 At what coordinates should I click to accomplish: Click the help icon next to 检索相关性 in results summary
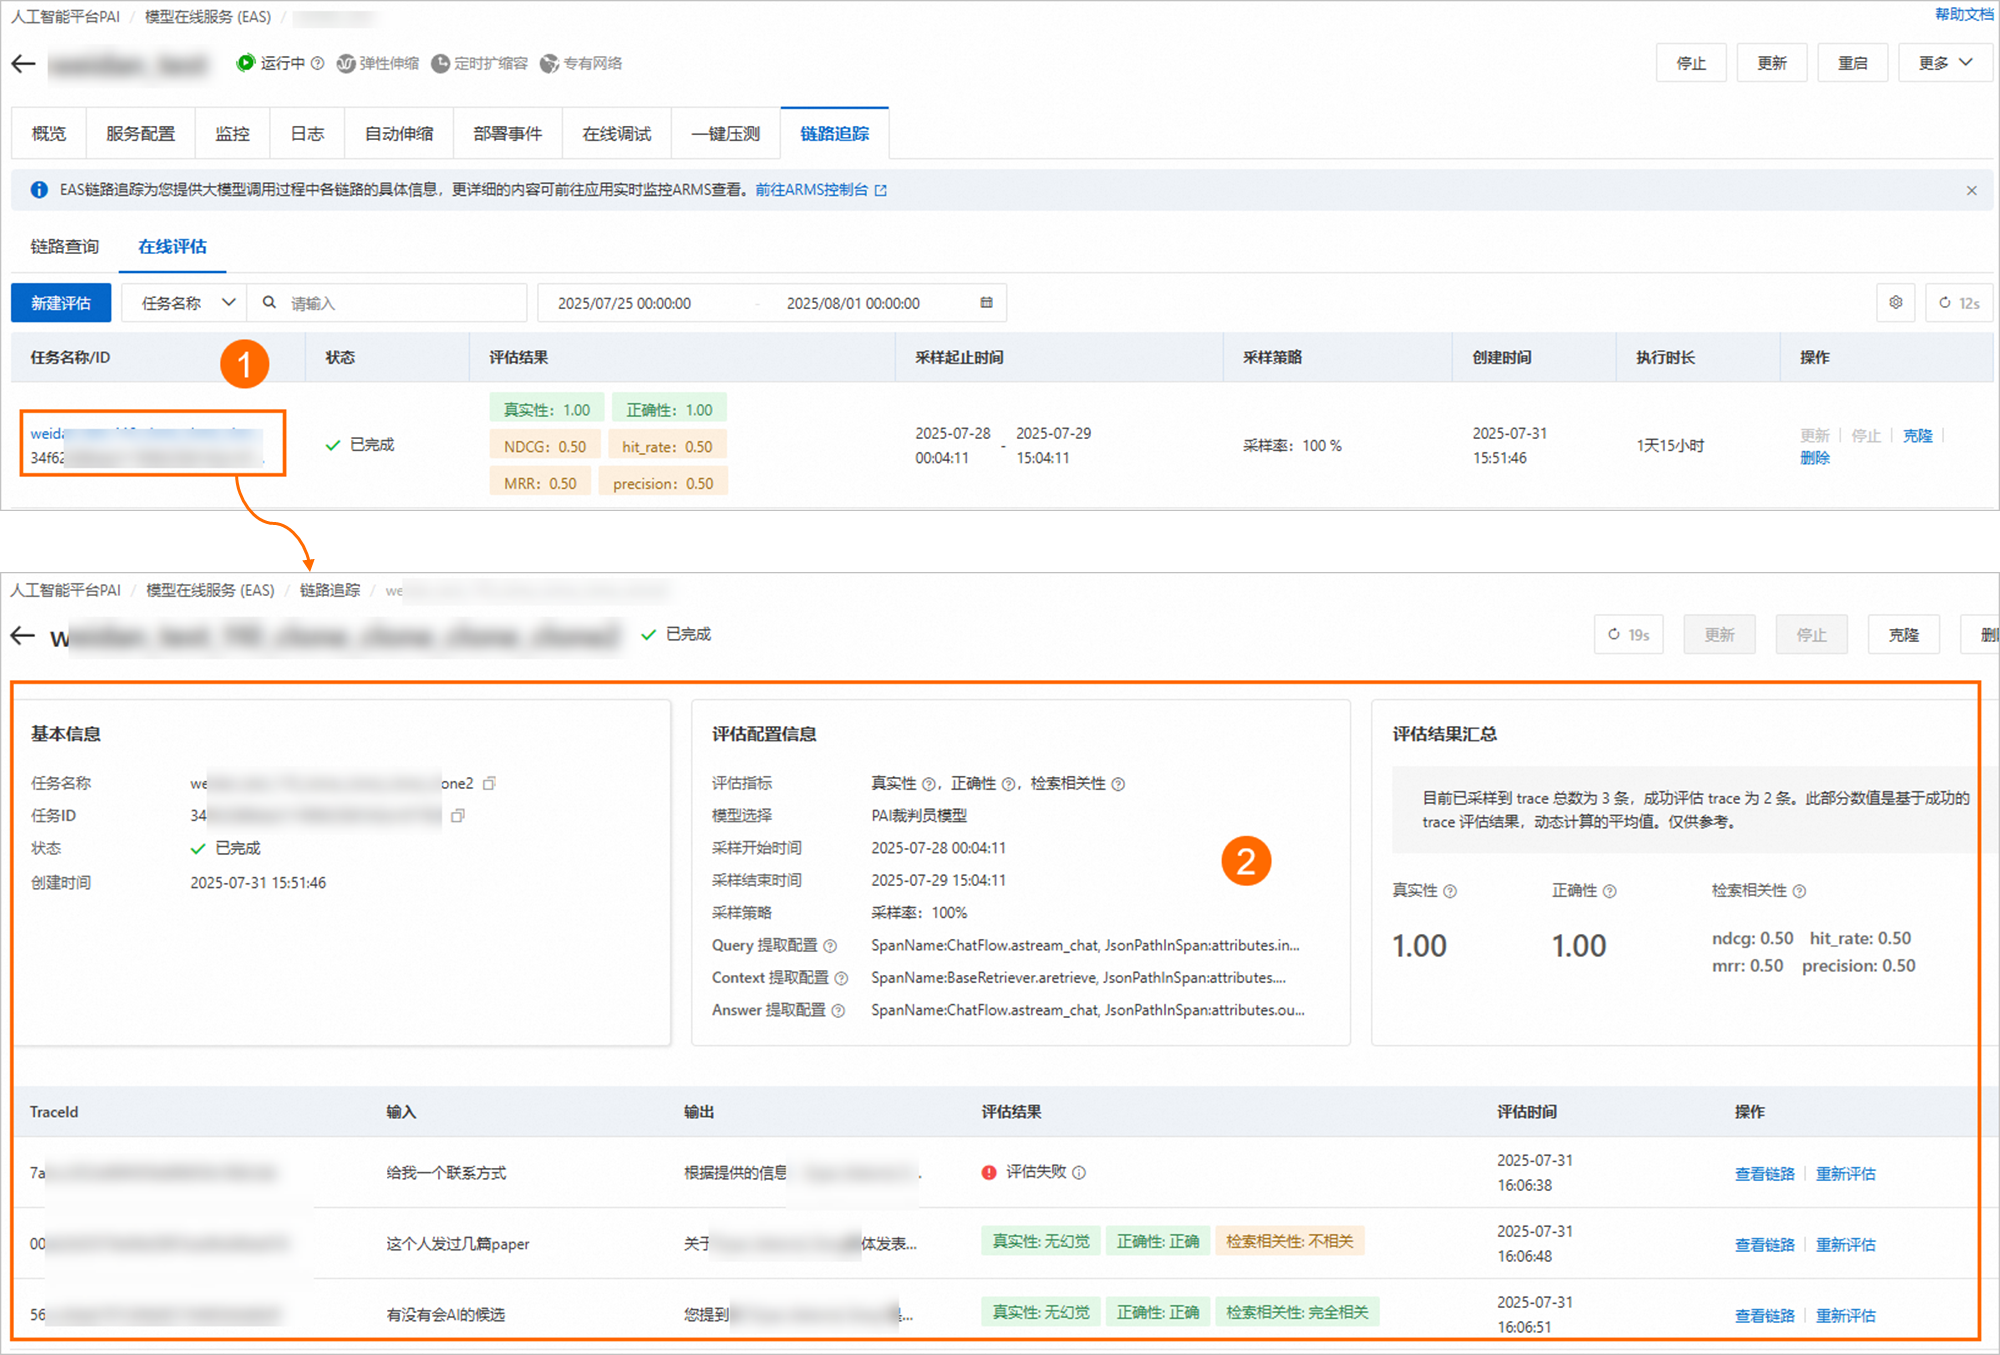1799,891
